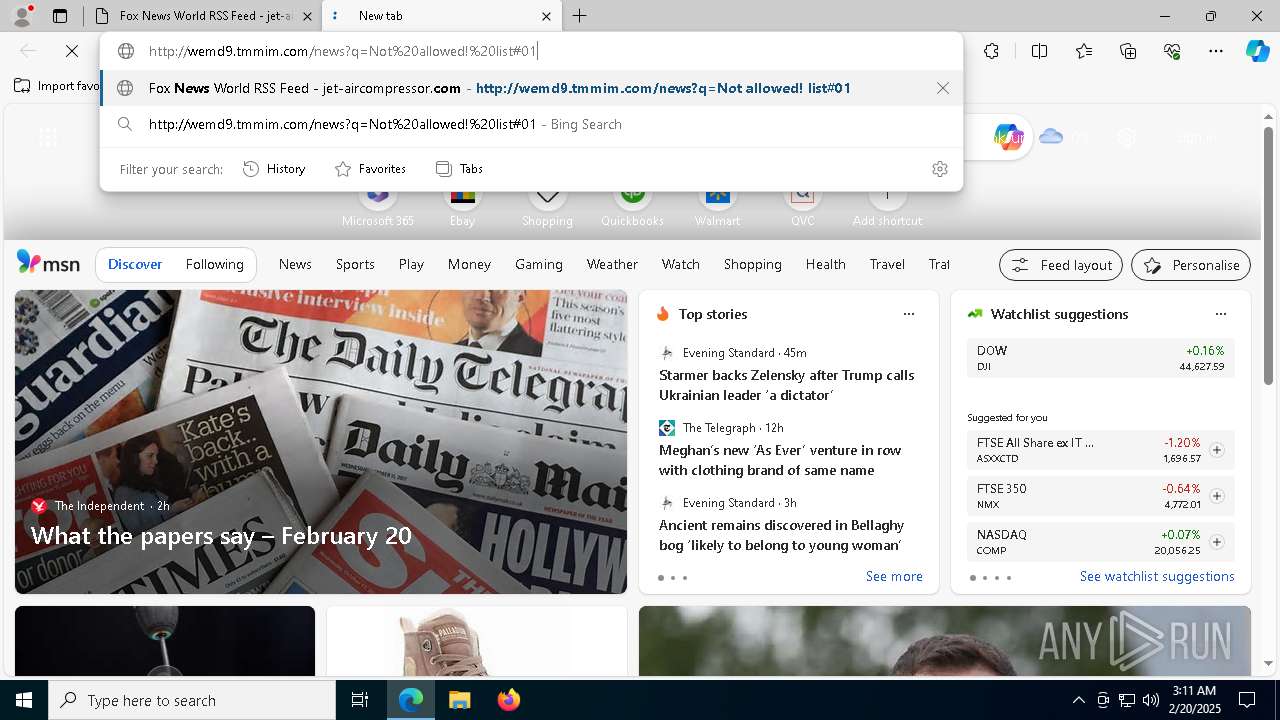The image size is (1280, 720).
Task: Filter search by Favorites
Action: pos(370,169)
